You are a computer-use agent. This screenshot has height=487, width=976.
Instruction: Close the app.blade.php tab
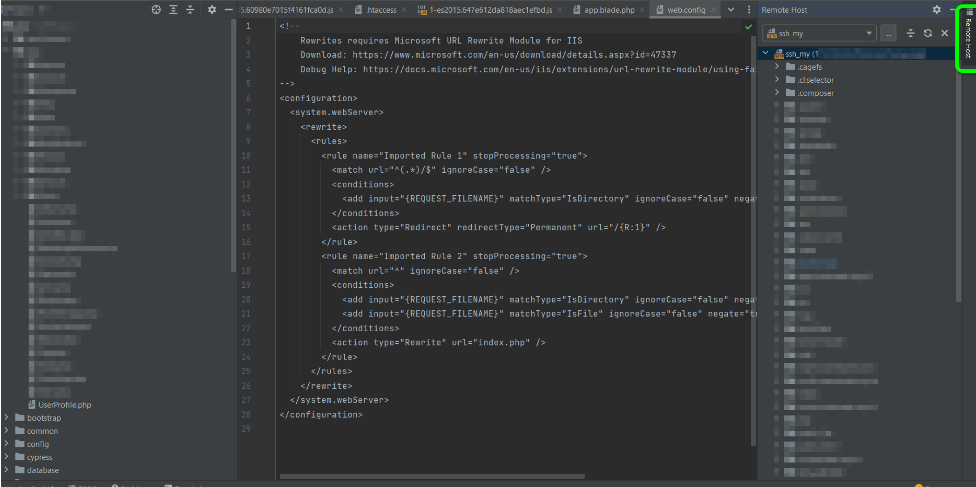pyautogui.click(x=641, y=10)
